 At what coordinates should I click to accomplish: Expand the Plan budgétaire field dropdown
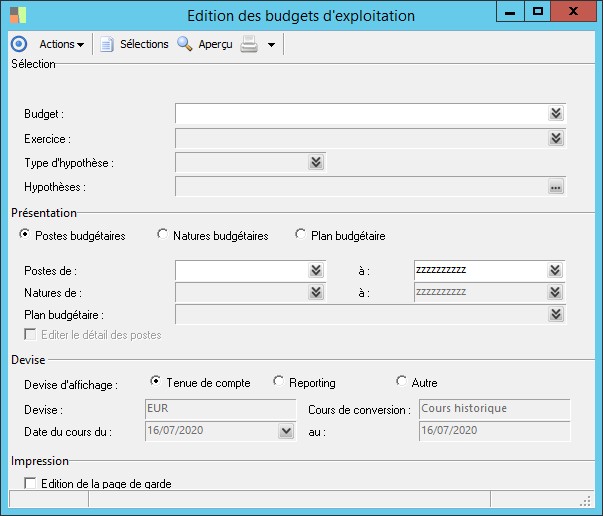tap(556, 315)
